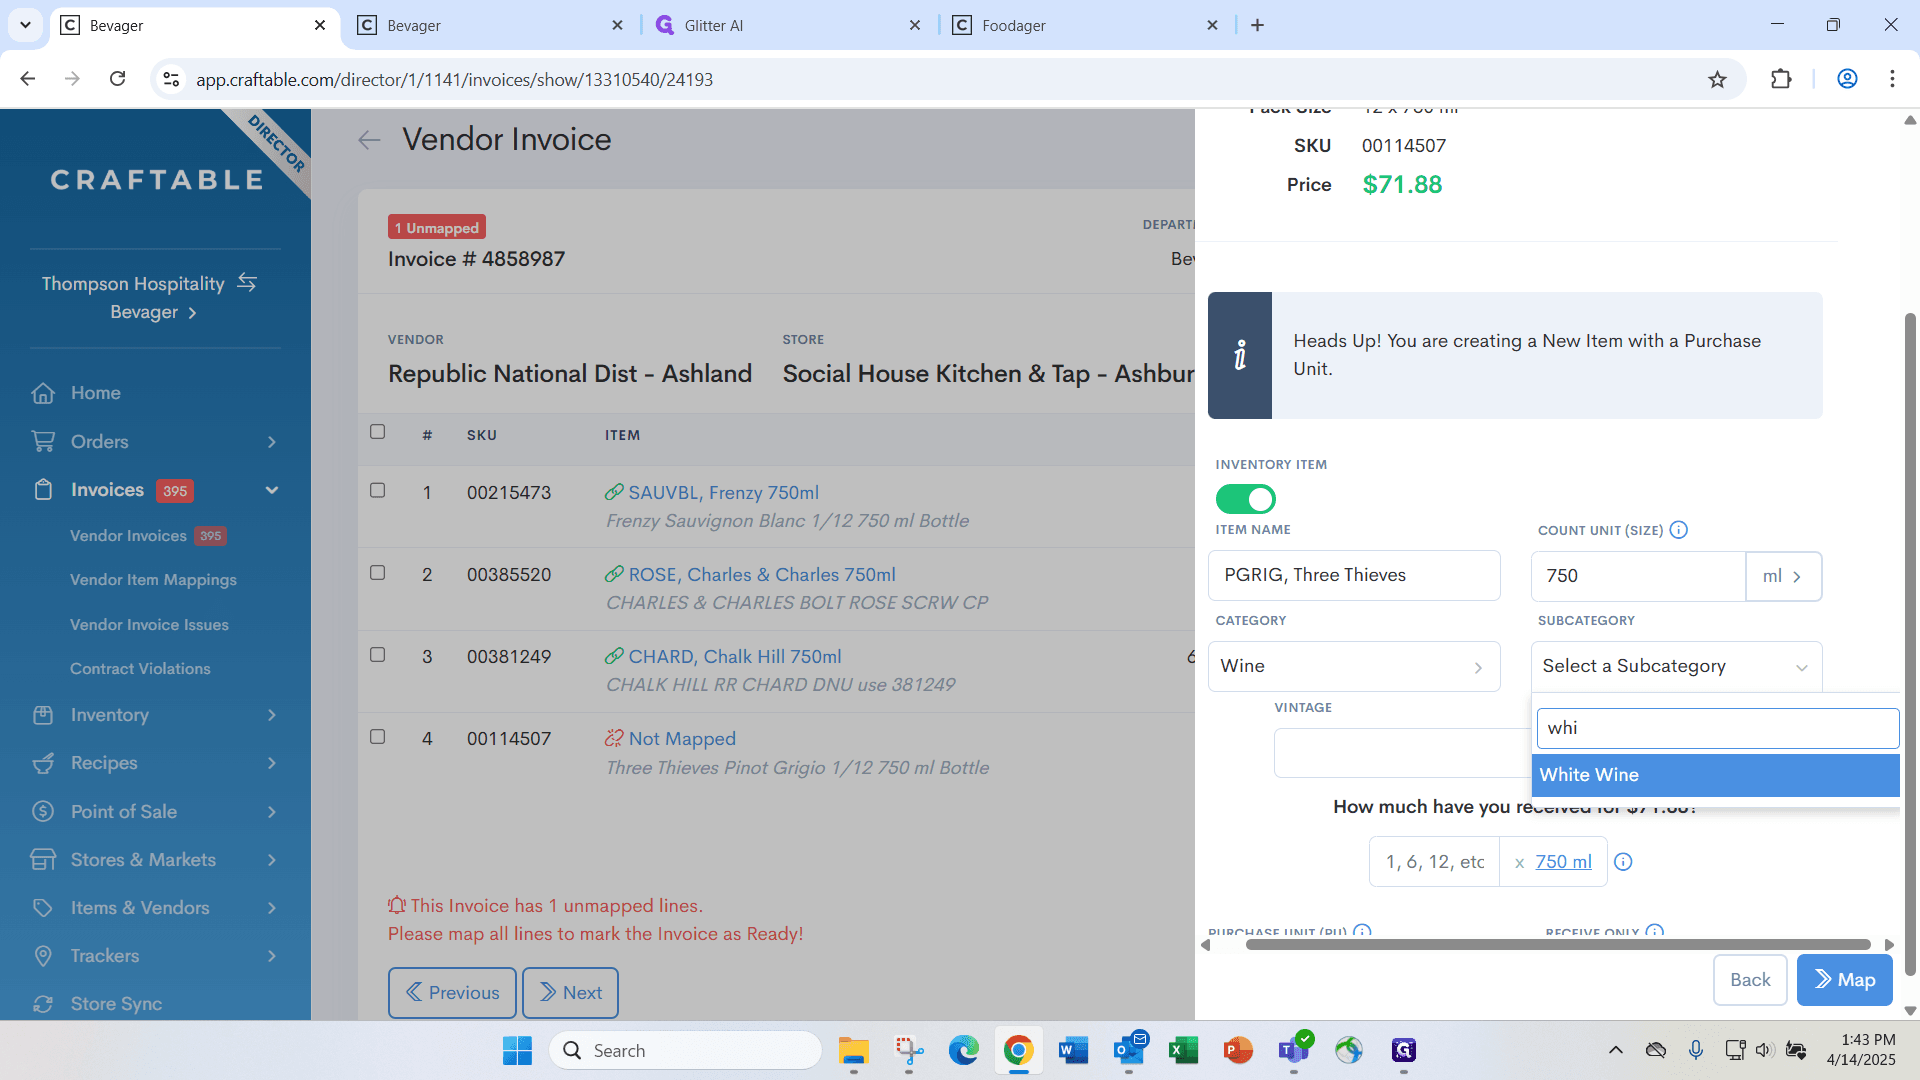1920x1080 pixels.
Task: Expand the Stores & Markets chevron
Action: click(272, 860)
